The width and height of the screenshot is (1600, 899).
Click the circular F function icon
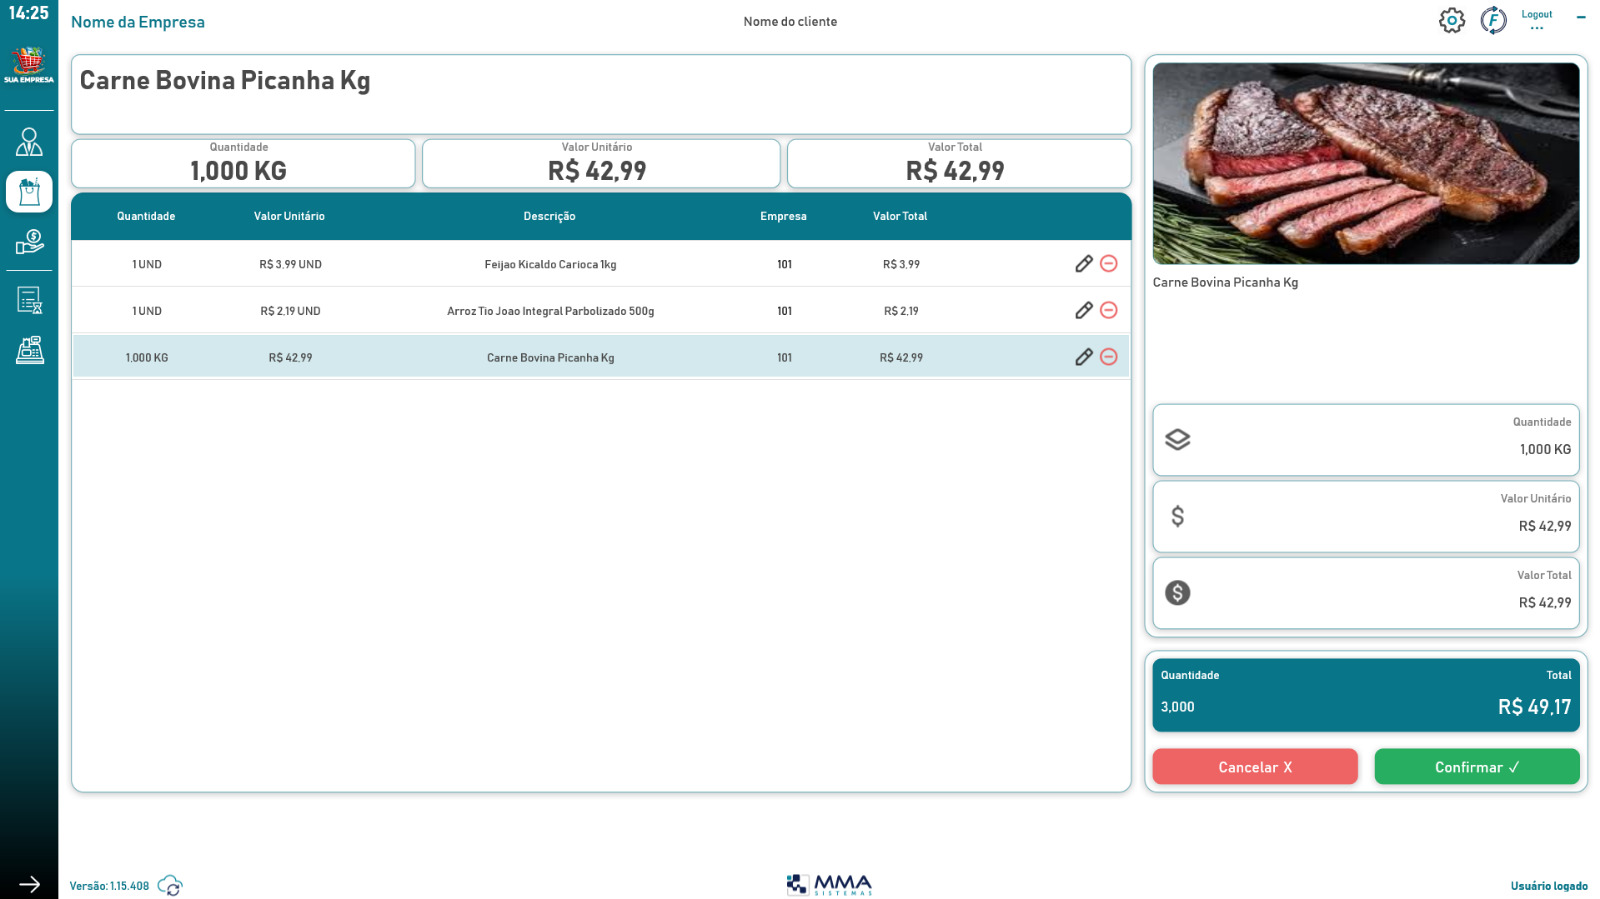click(x=1493, y=20)
